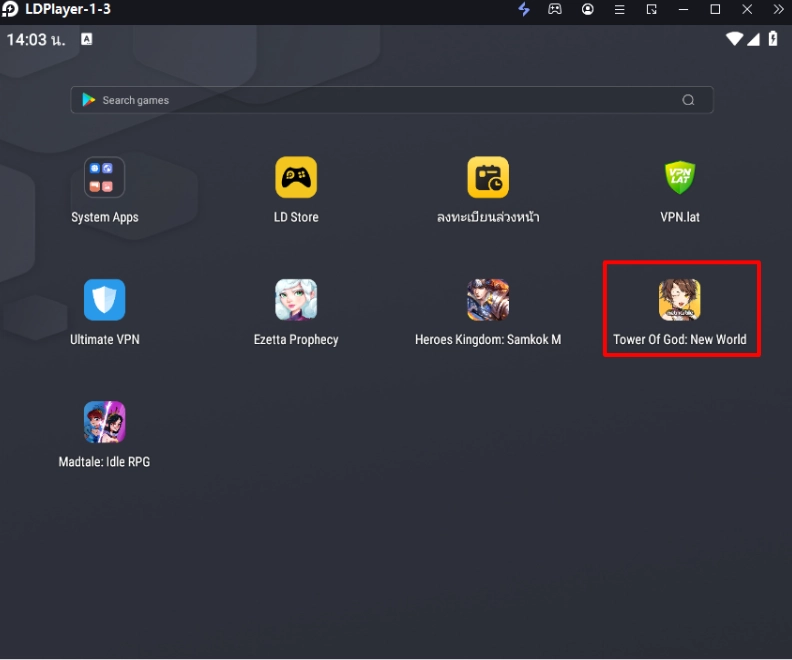Close the LDPlayer window

point(747,9)
